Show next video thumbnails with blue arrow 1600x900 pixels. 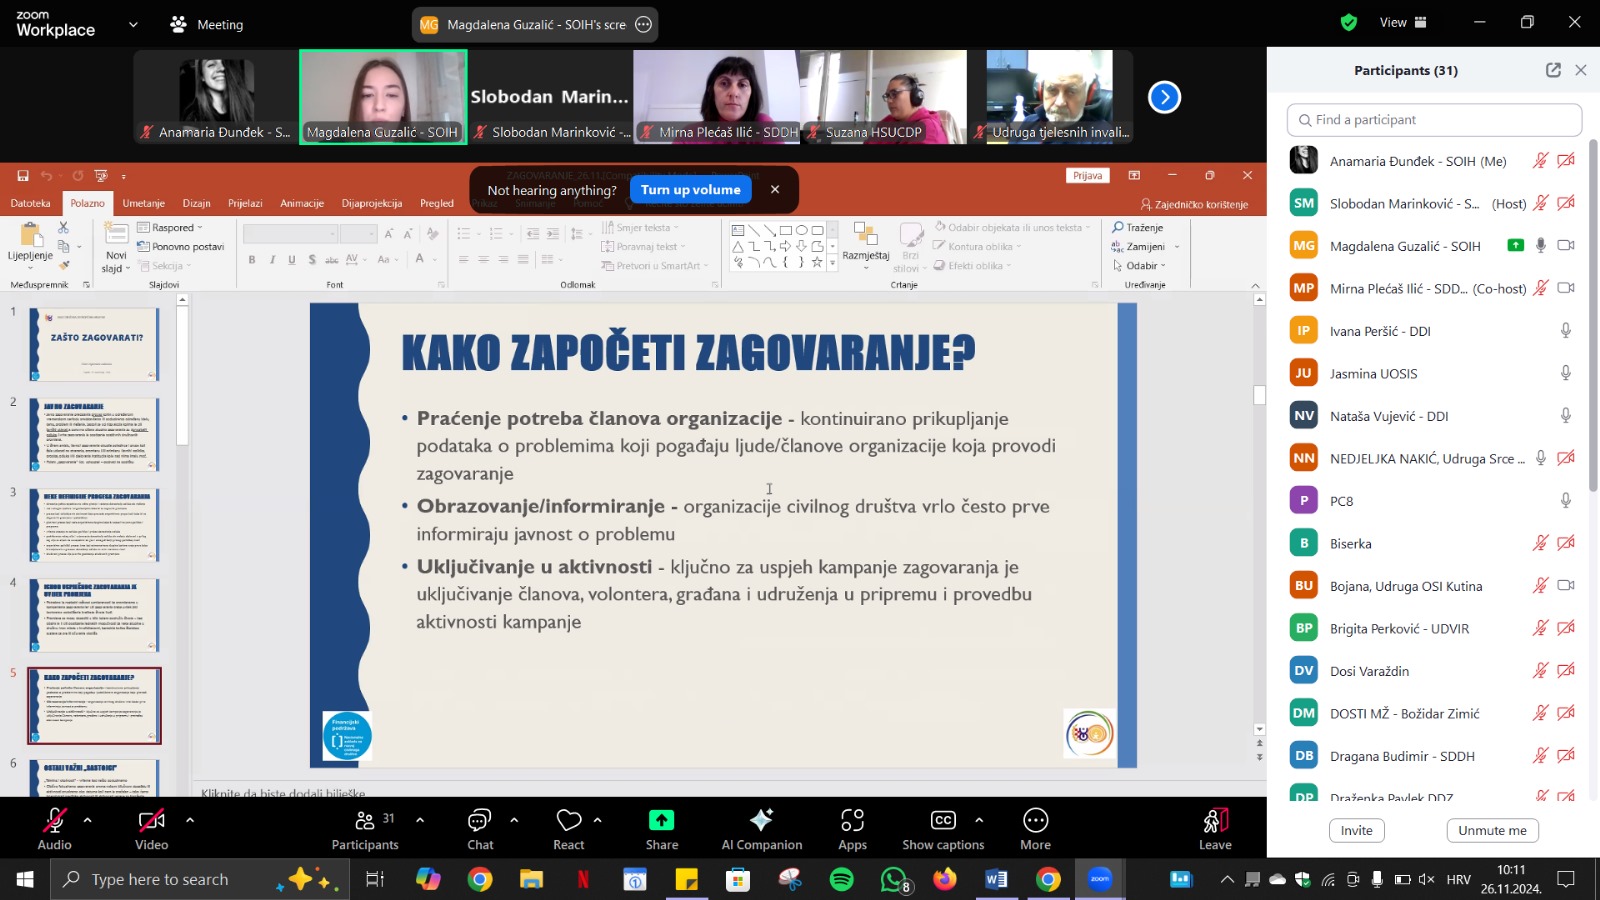[1164, 97]
